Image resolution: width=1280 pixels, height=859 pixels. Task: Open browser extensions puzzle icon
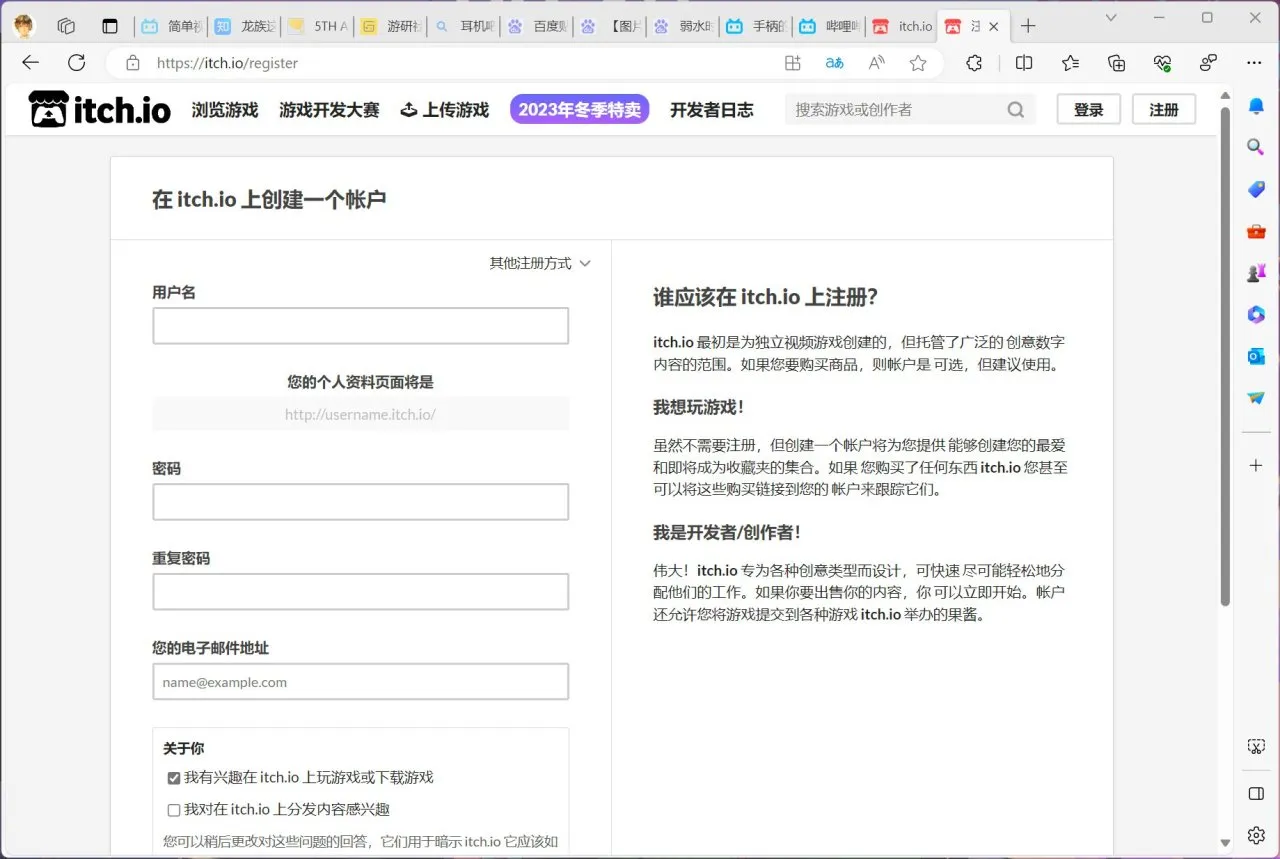pyautogui.click(x=974, y=63)
